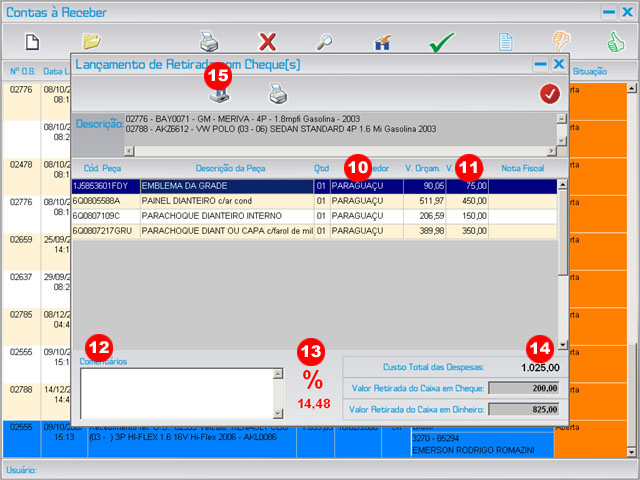Click the green thumbs-up icon
This screenshot has height=480, width=640.
point(616,42)
